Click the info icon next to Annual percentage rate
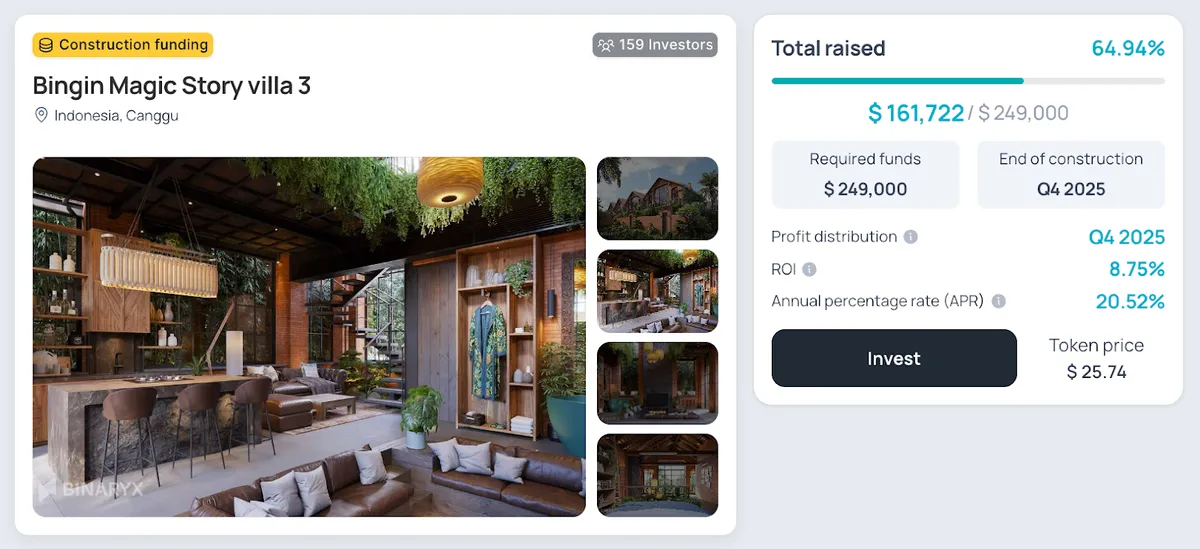The height and width of the screenshot is (549, 1200). click(x=998, y=301)
